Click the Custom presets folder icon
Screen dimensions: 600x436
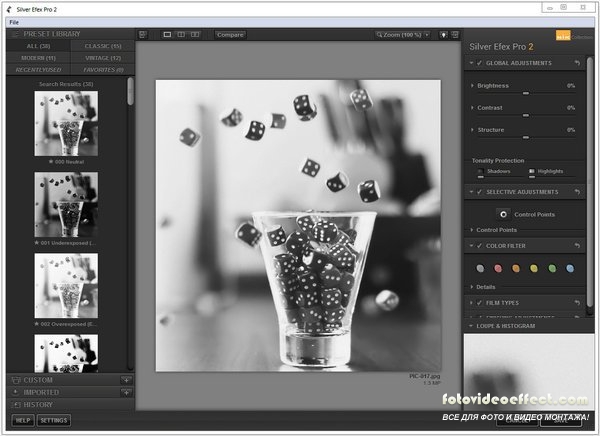pos(16,380)
